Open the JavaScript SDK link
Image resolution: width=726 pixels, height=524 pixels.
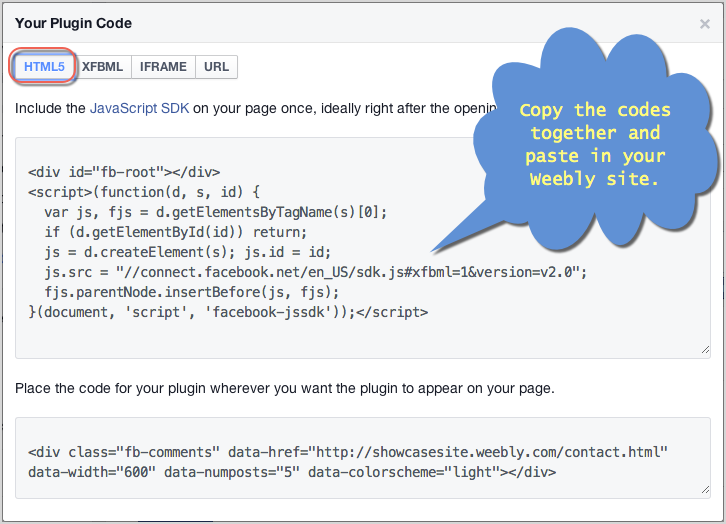139,108
